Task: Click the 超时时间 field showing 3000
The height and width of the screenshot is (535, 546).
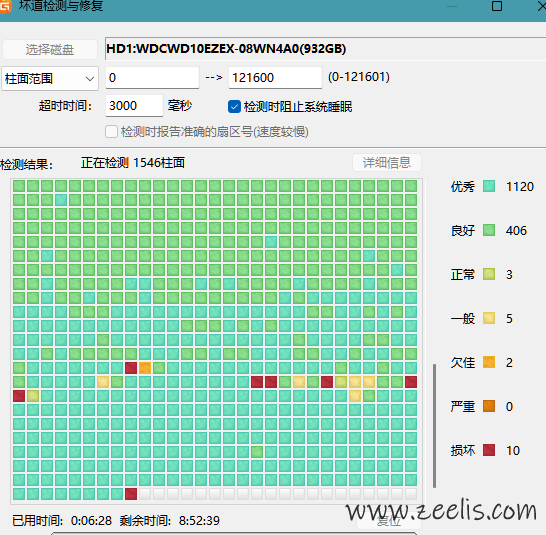Action: pos(134,106)
